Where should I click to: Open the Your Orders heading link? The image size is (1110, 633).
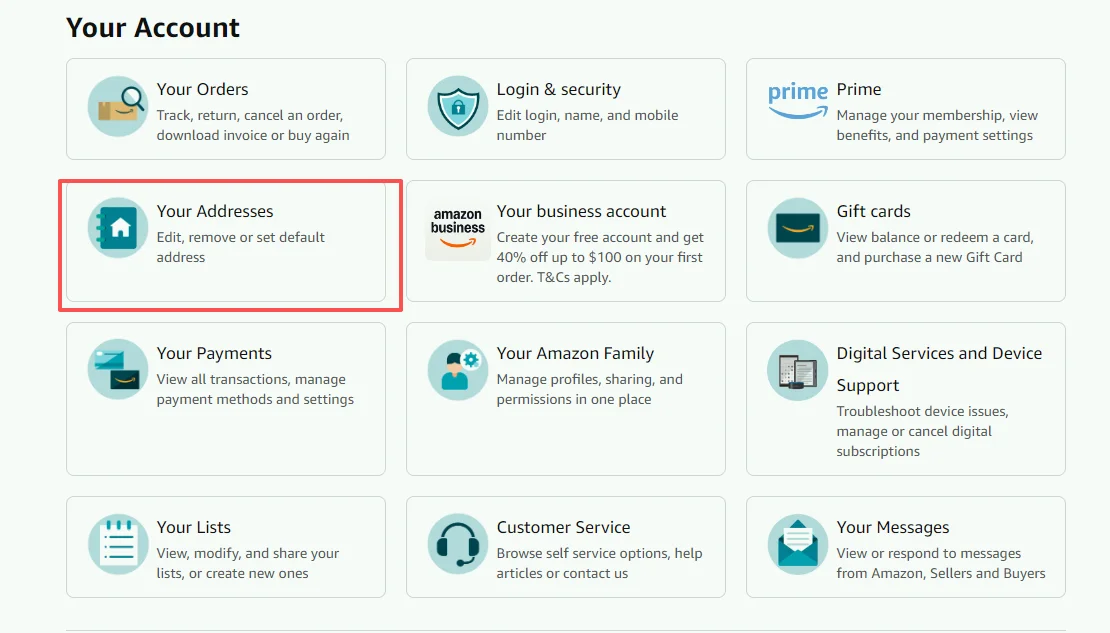pos(202,89)
